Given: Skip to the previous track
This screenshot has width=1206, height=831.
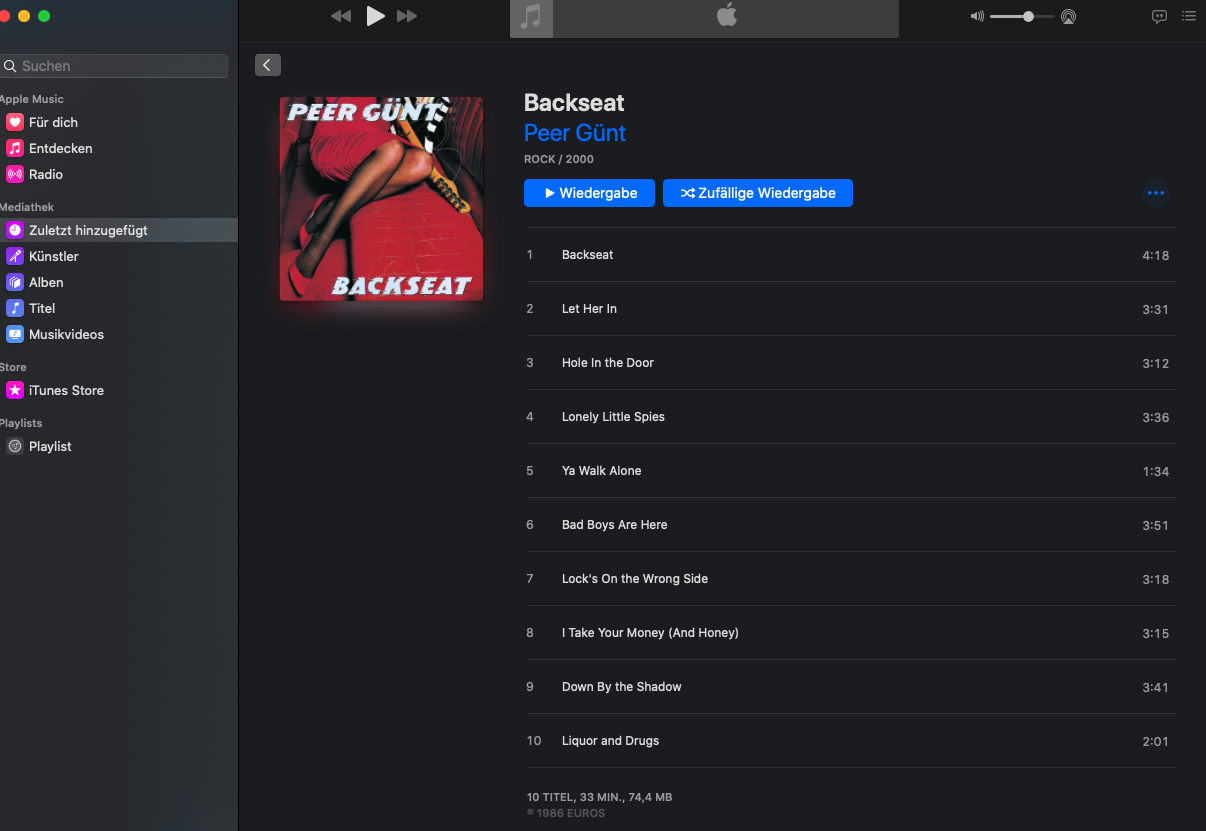Looking at the screenshot, I should coord(341,16).
